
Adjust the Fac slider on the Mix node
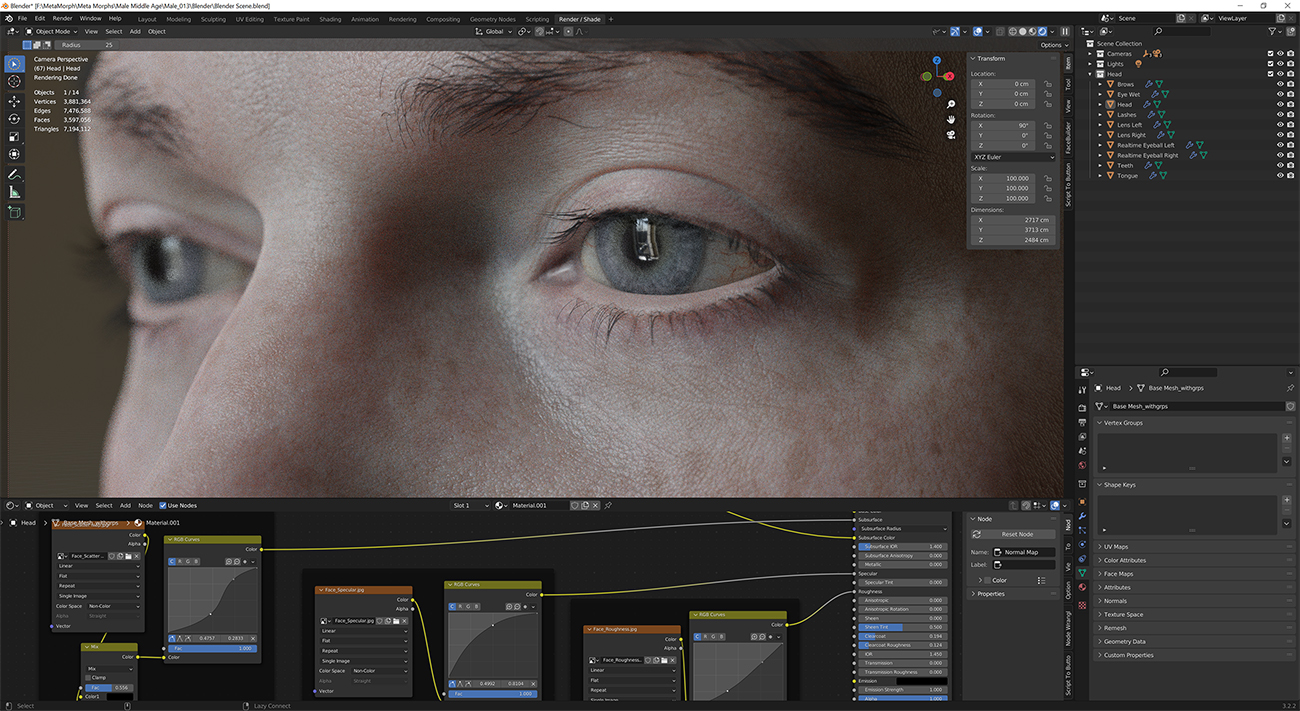tap(108, 688)
